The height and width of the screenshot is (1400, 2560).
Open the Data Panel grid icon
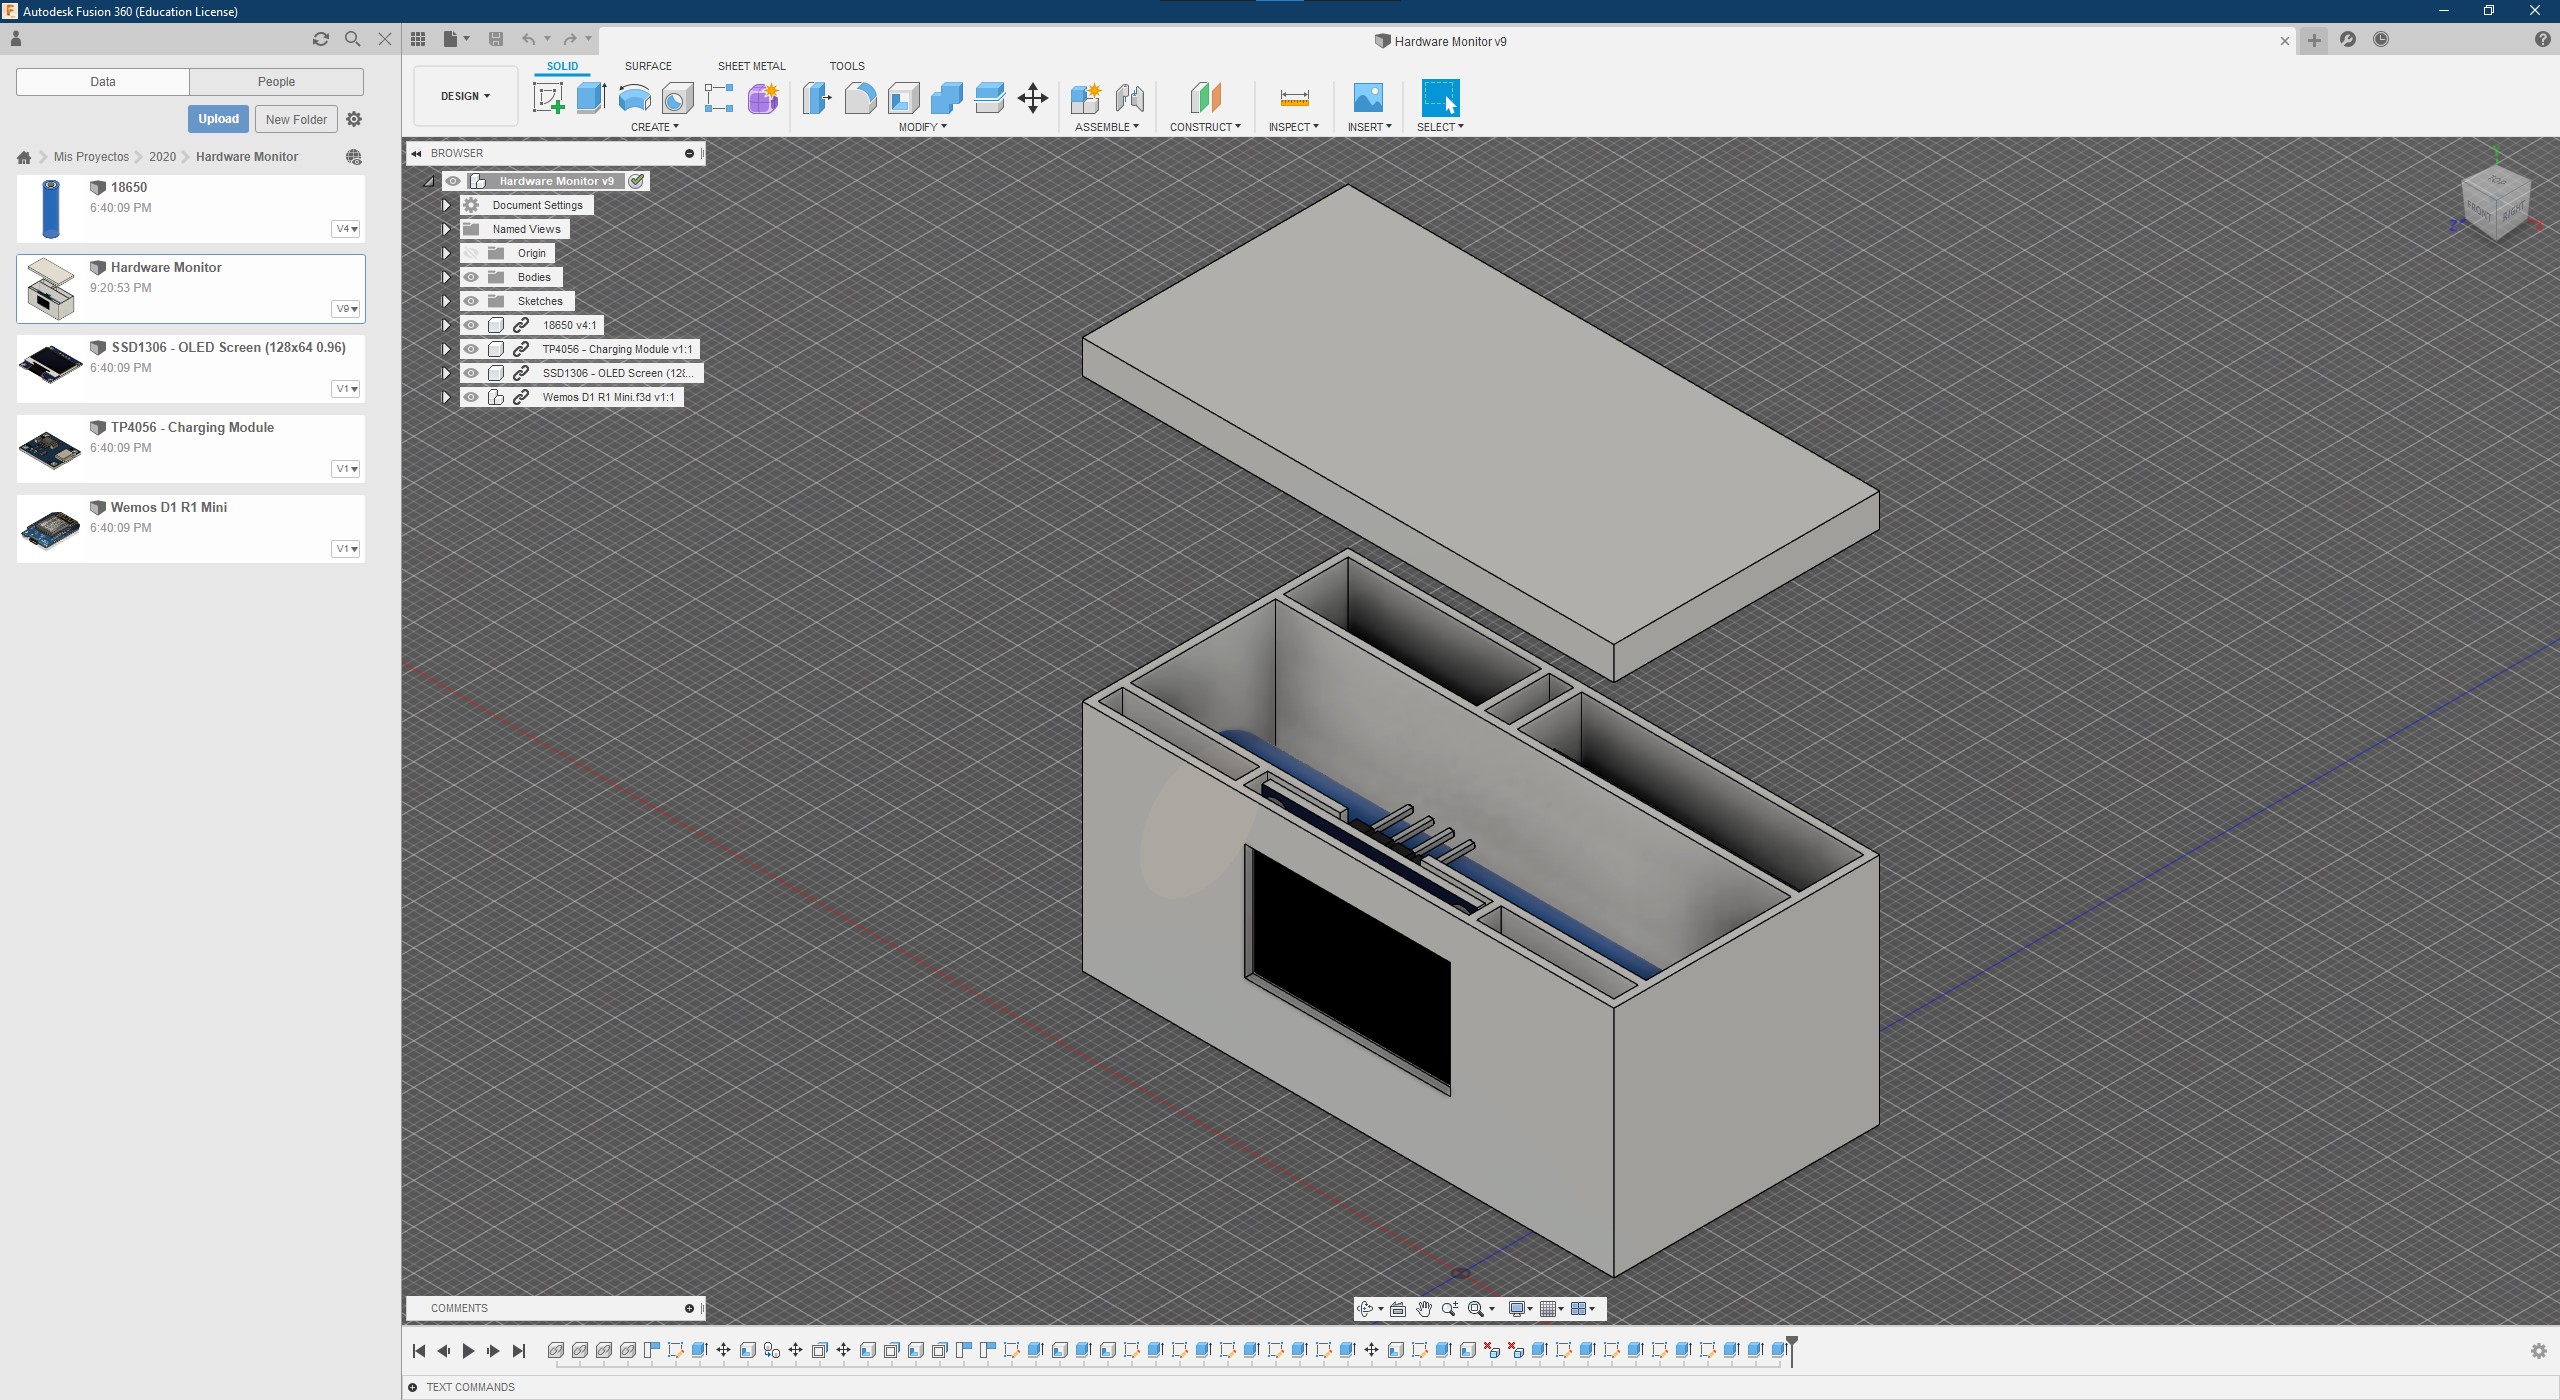[418, 39]
